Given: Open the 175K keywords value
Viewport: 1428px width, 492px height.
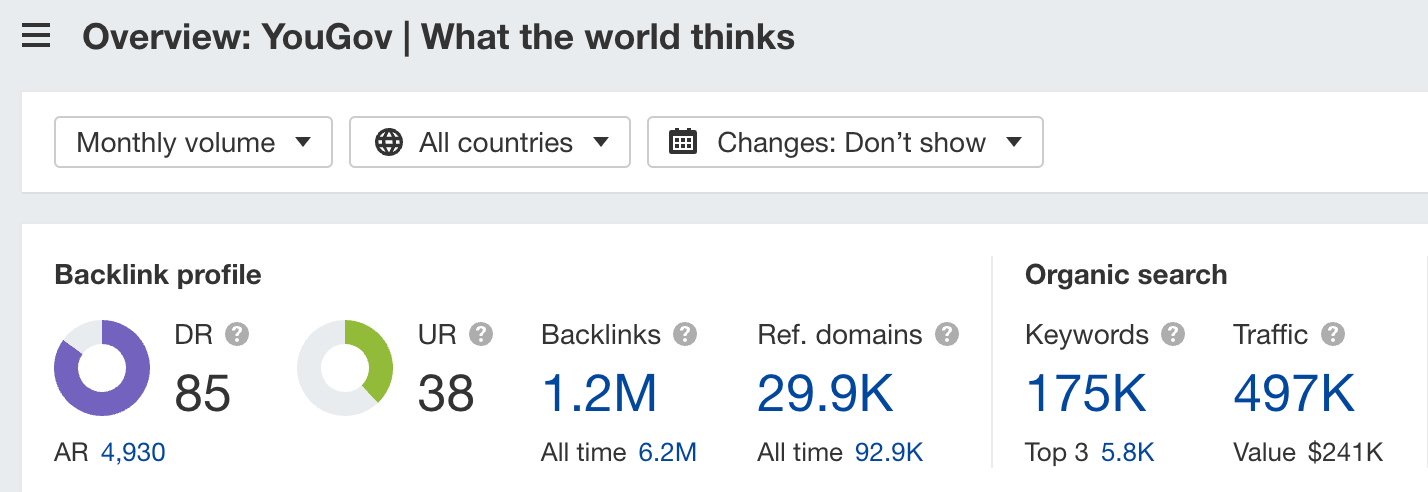Looking at the screenshot, I should (x=1086, y=393).
